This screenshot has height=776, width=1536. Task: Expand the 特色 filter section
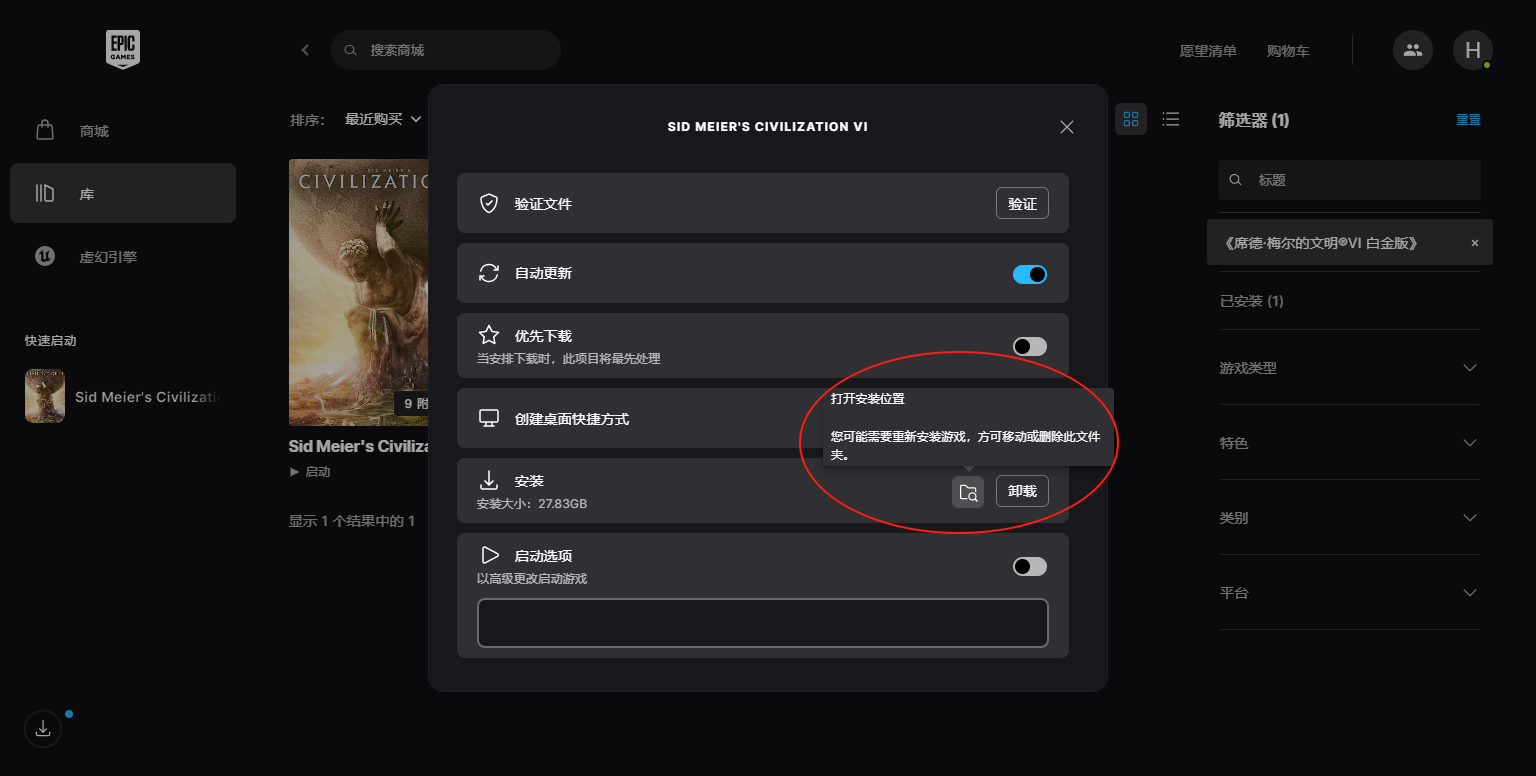[x=1348, y=442]
